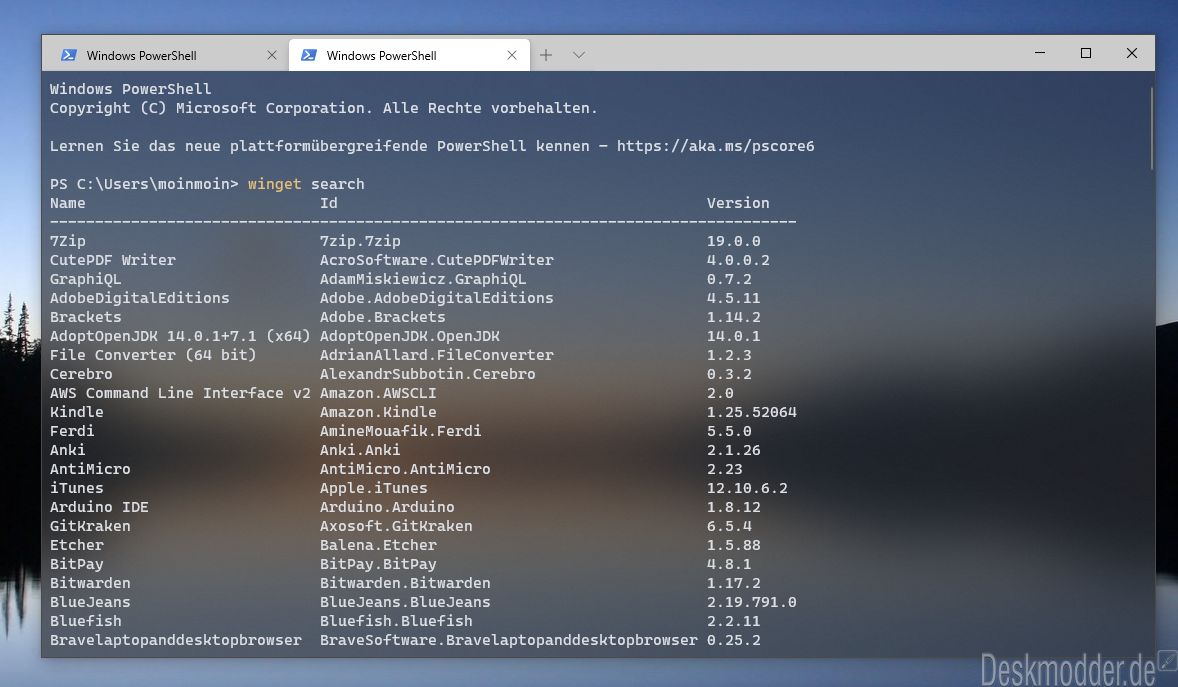Viewport: 1178px width, 687px height.
Task: Click the PowerShell icon on first tab
Action: tap(69, 55)
